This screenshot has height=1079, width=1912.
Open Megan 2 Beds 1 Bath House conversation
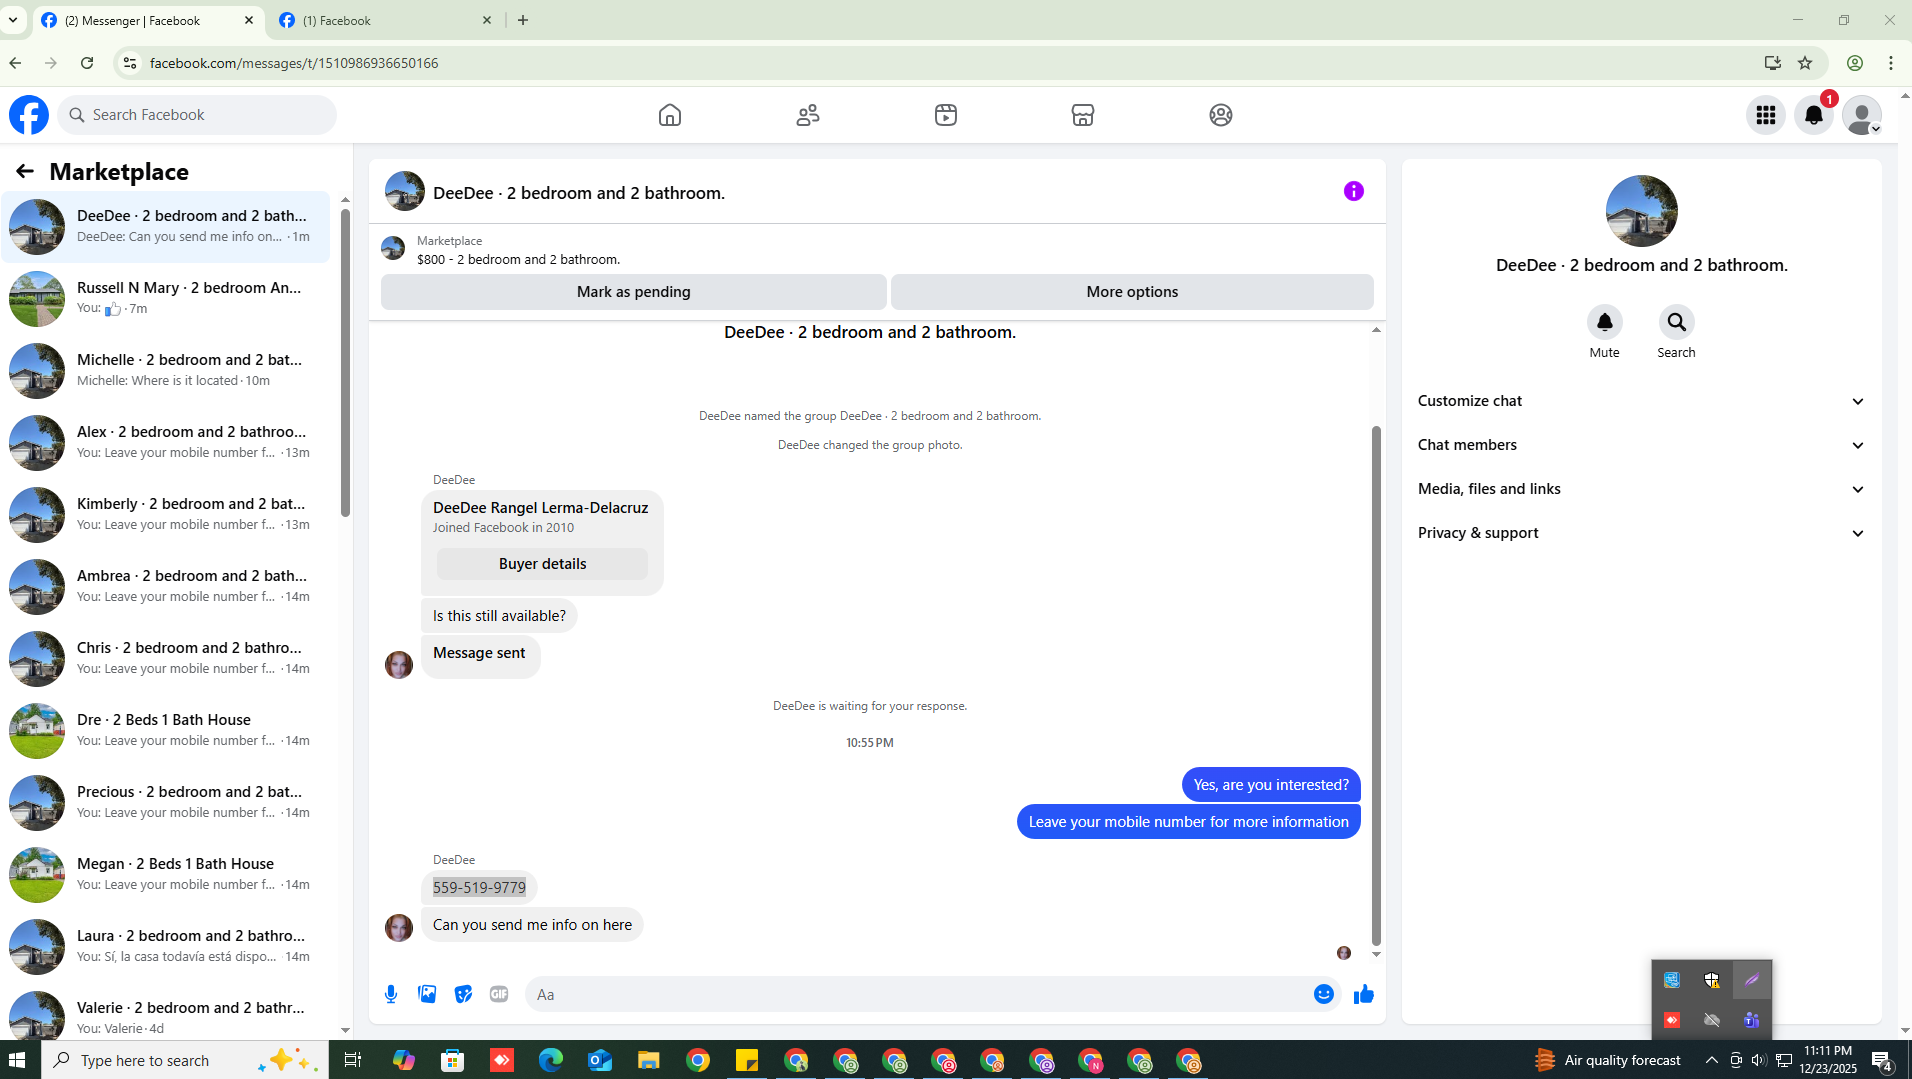(x=166, y=875)
